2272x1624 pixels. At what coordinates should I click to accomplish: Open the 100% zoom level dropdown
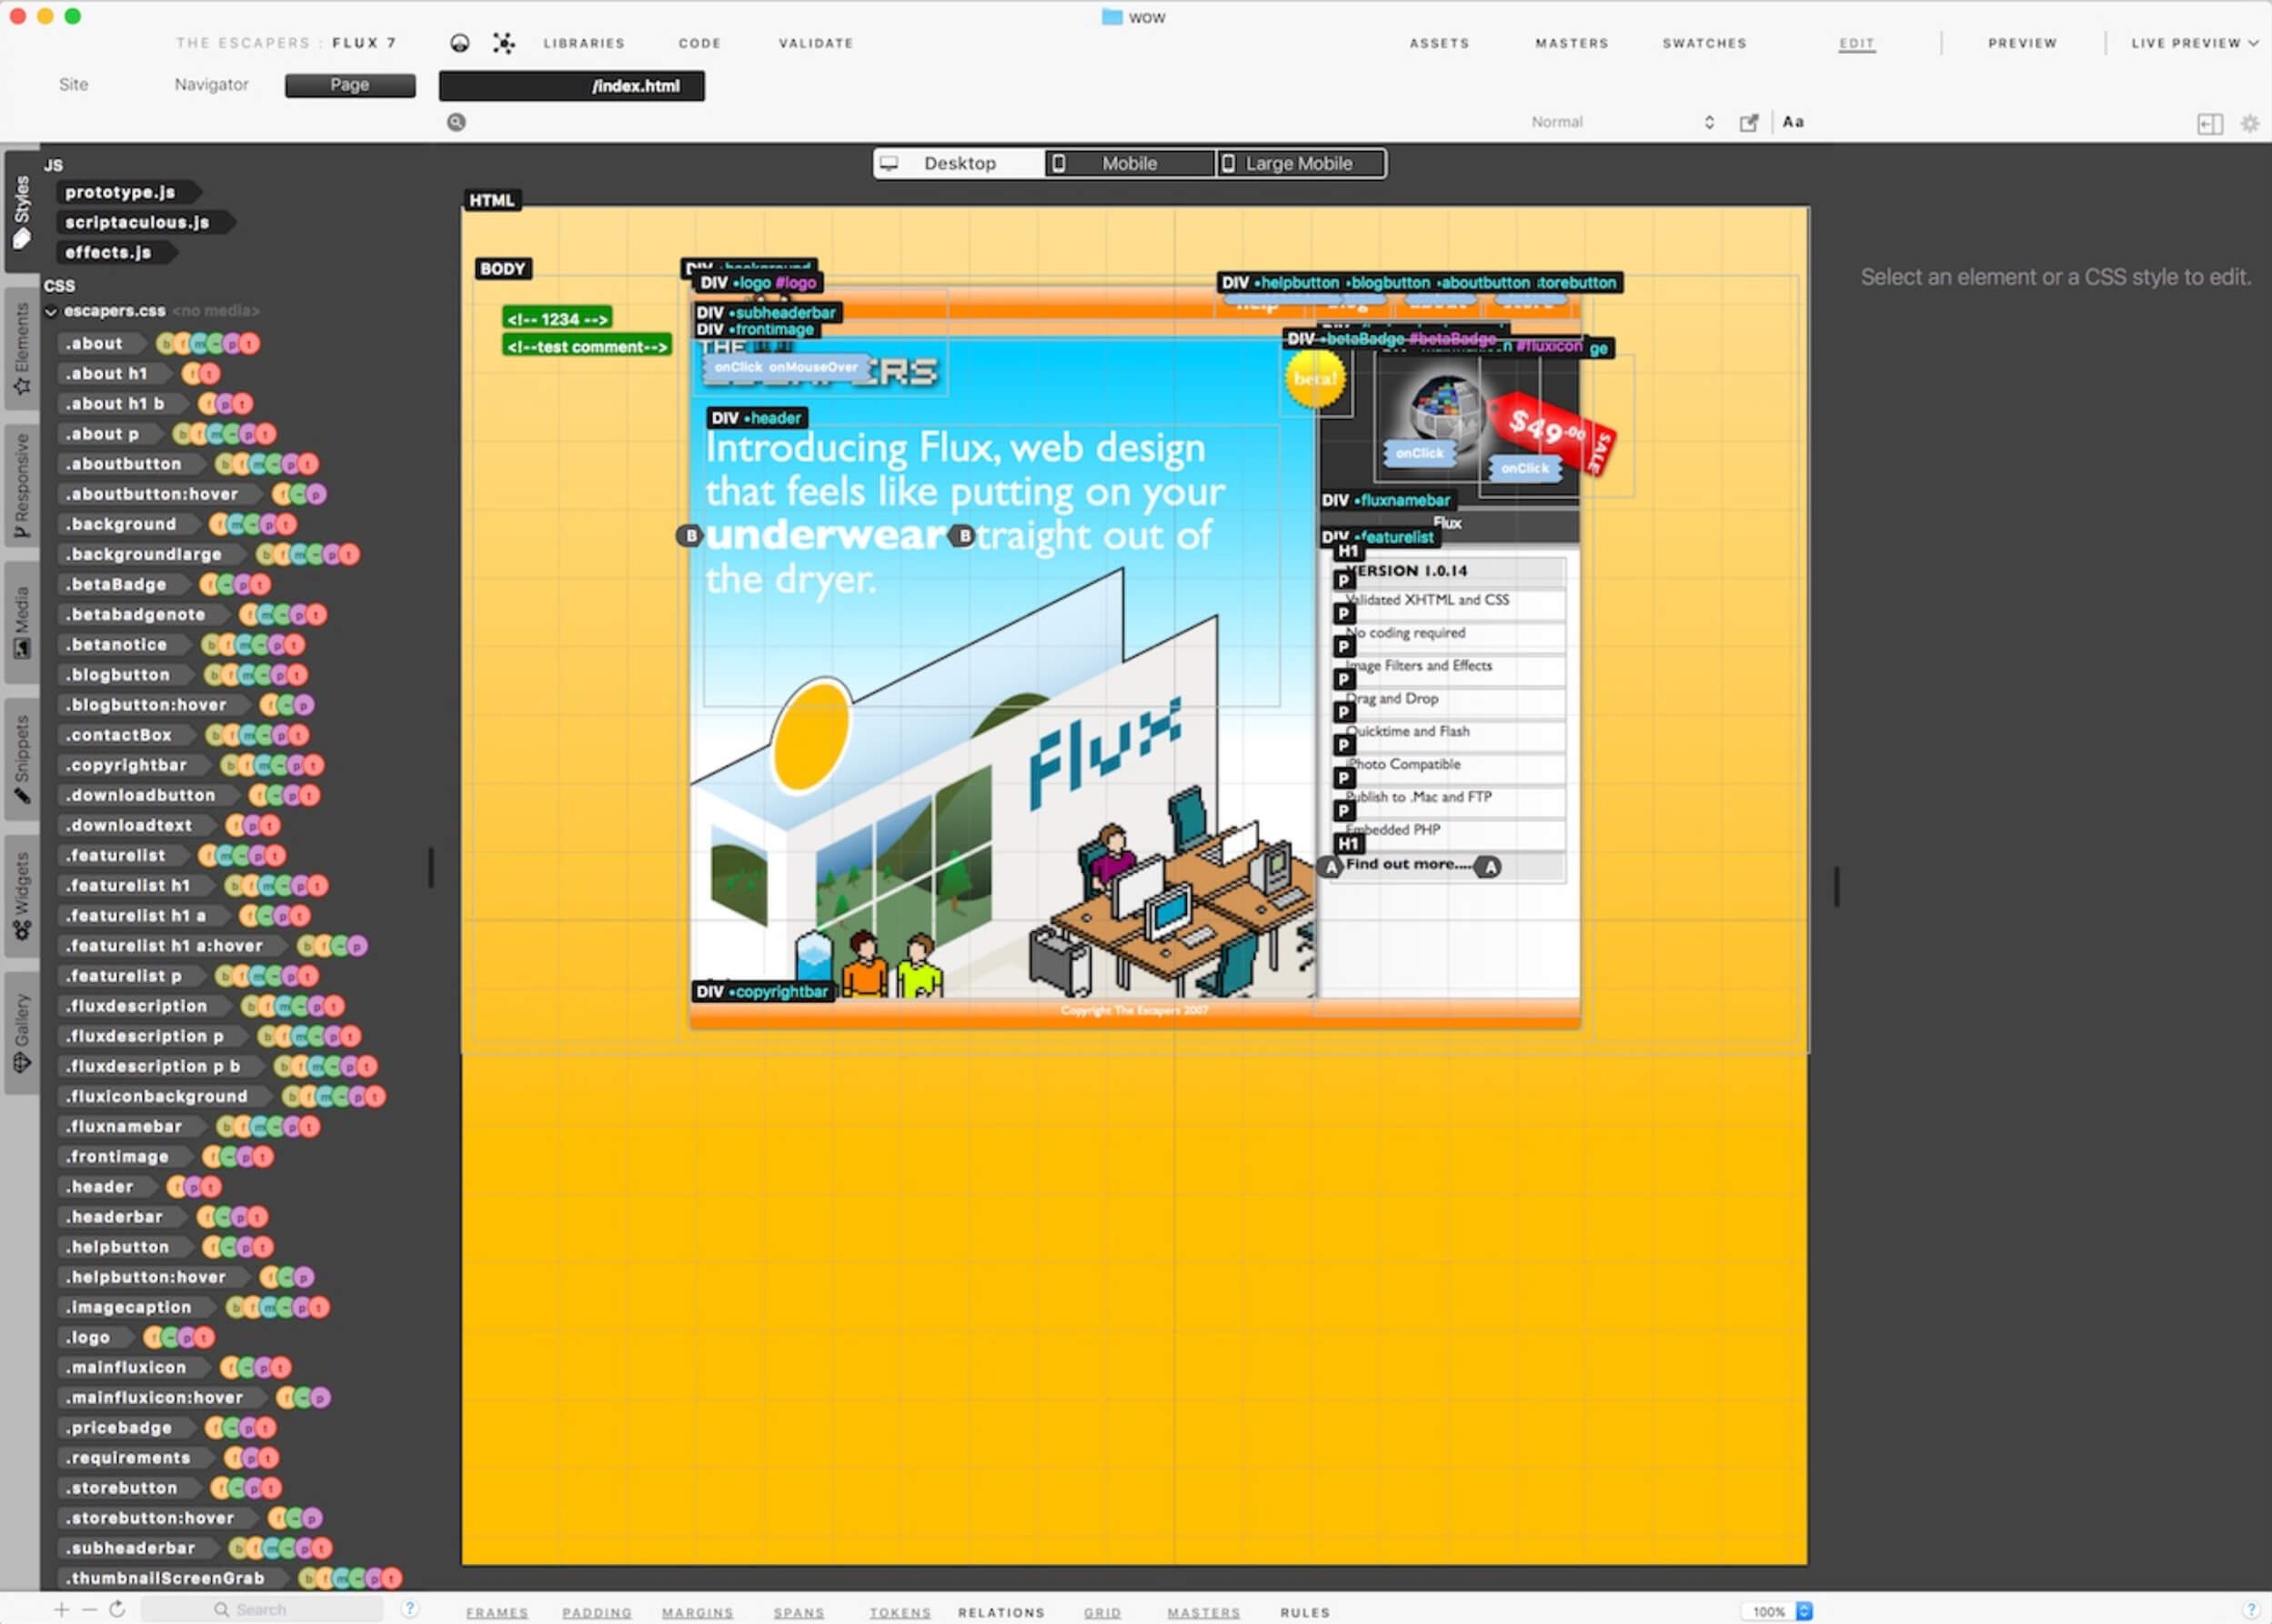(1779, 1611)
